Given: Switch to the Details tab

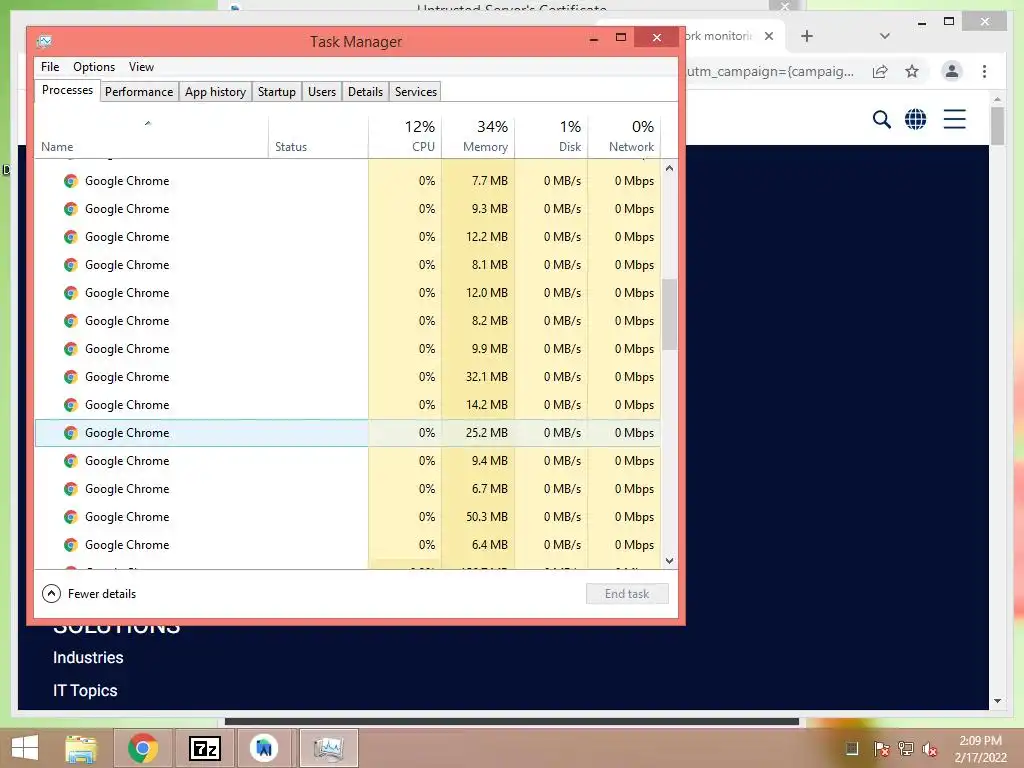Looking at the screenshot, I should [365, 91].
